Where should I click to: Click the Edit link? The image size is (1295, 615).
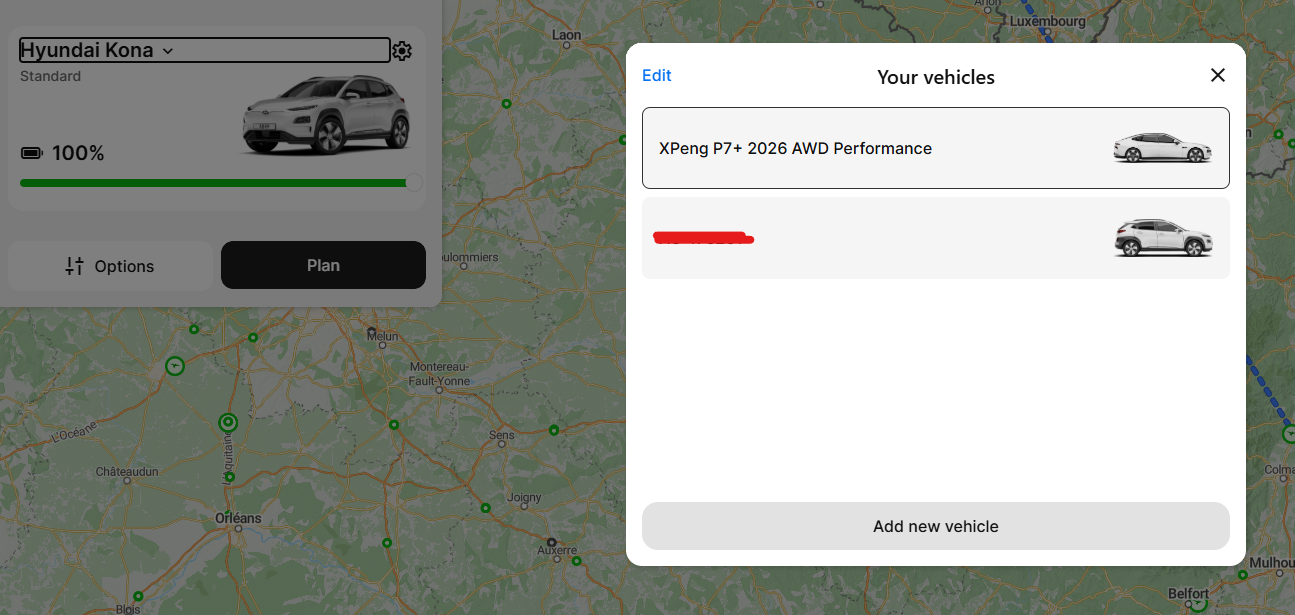[x=657, y=76]
